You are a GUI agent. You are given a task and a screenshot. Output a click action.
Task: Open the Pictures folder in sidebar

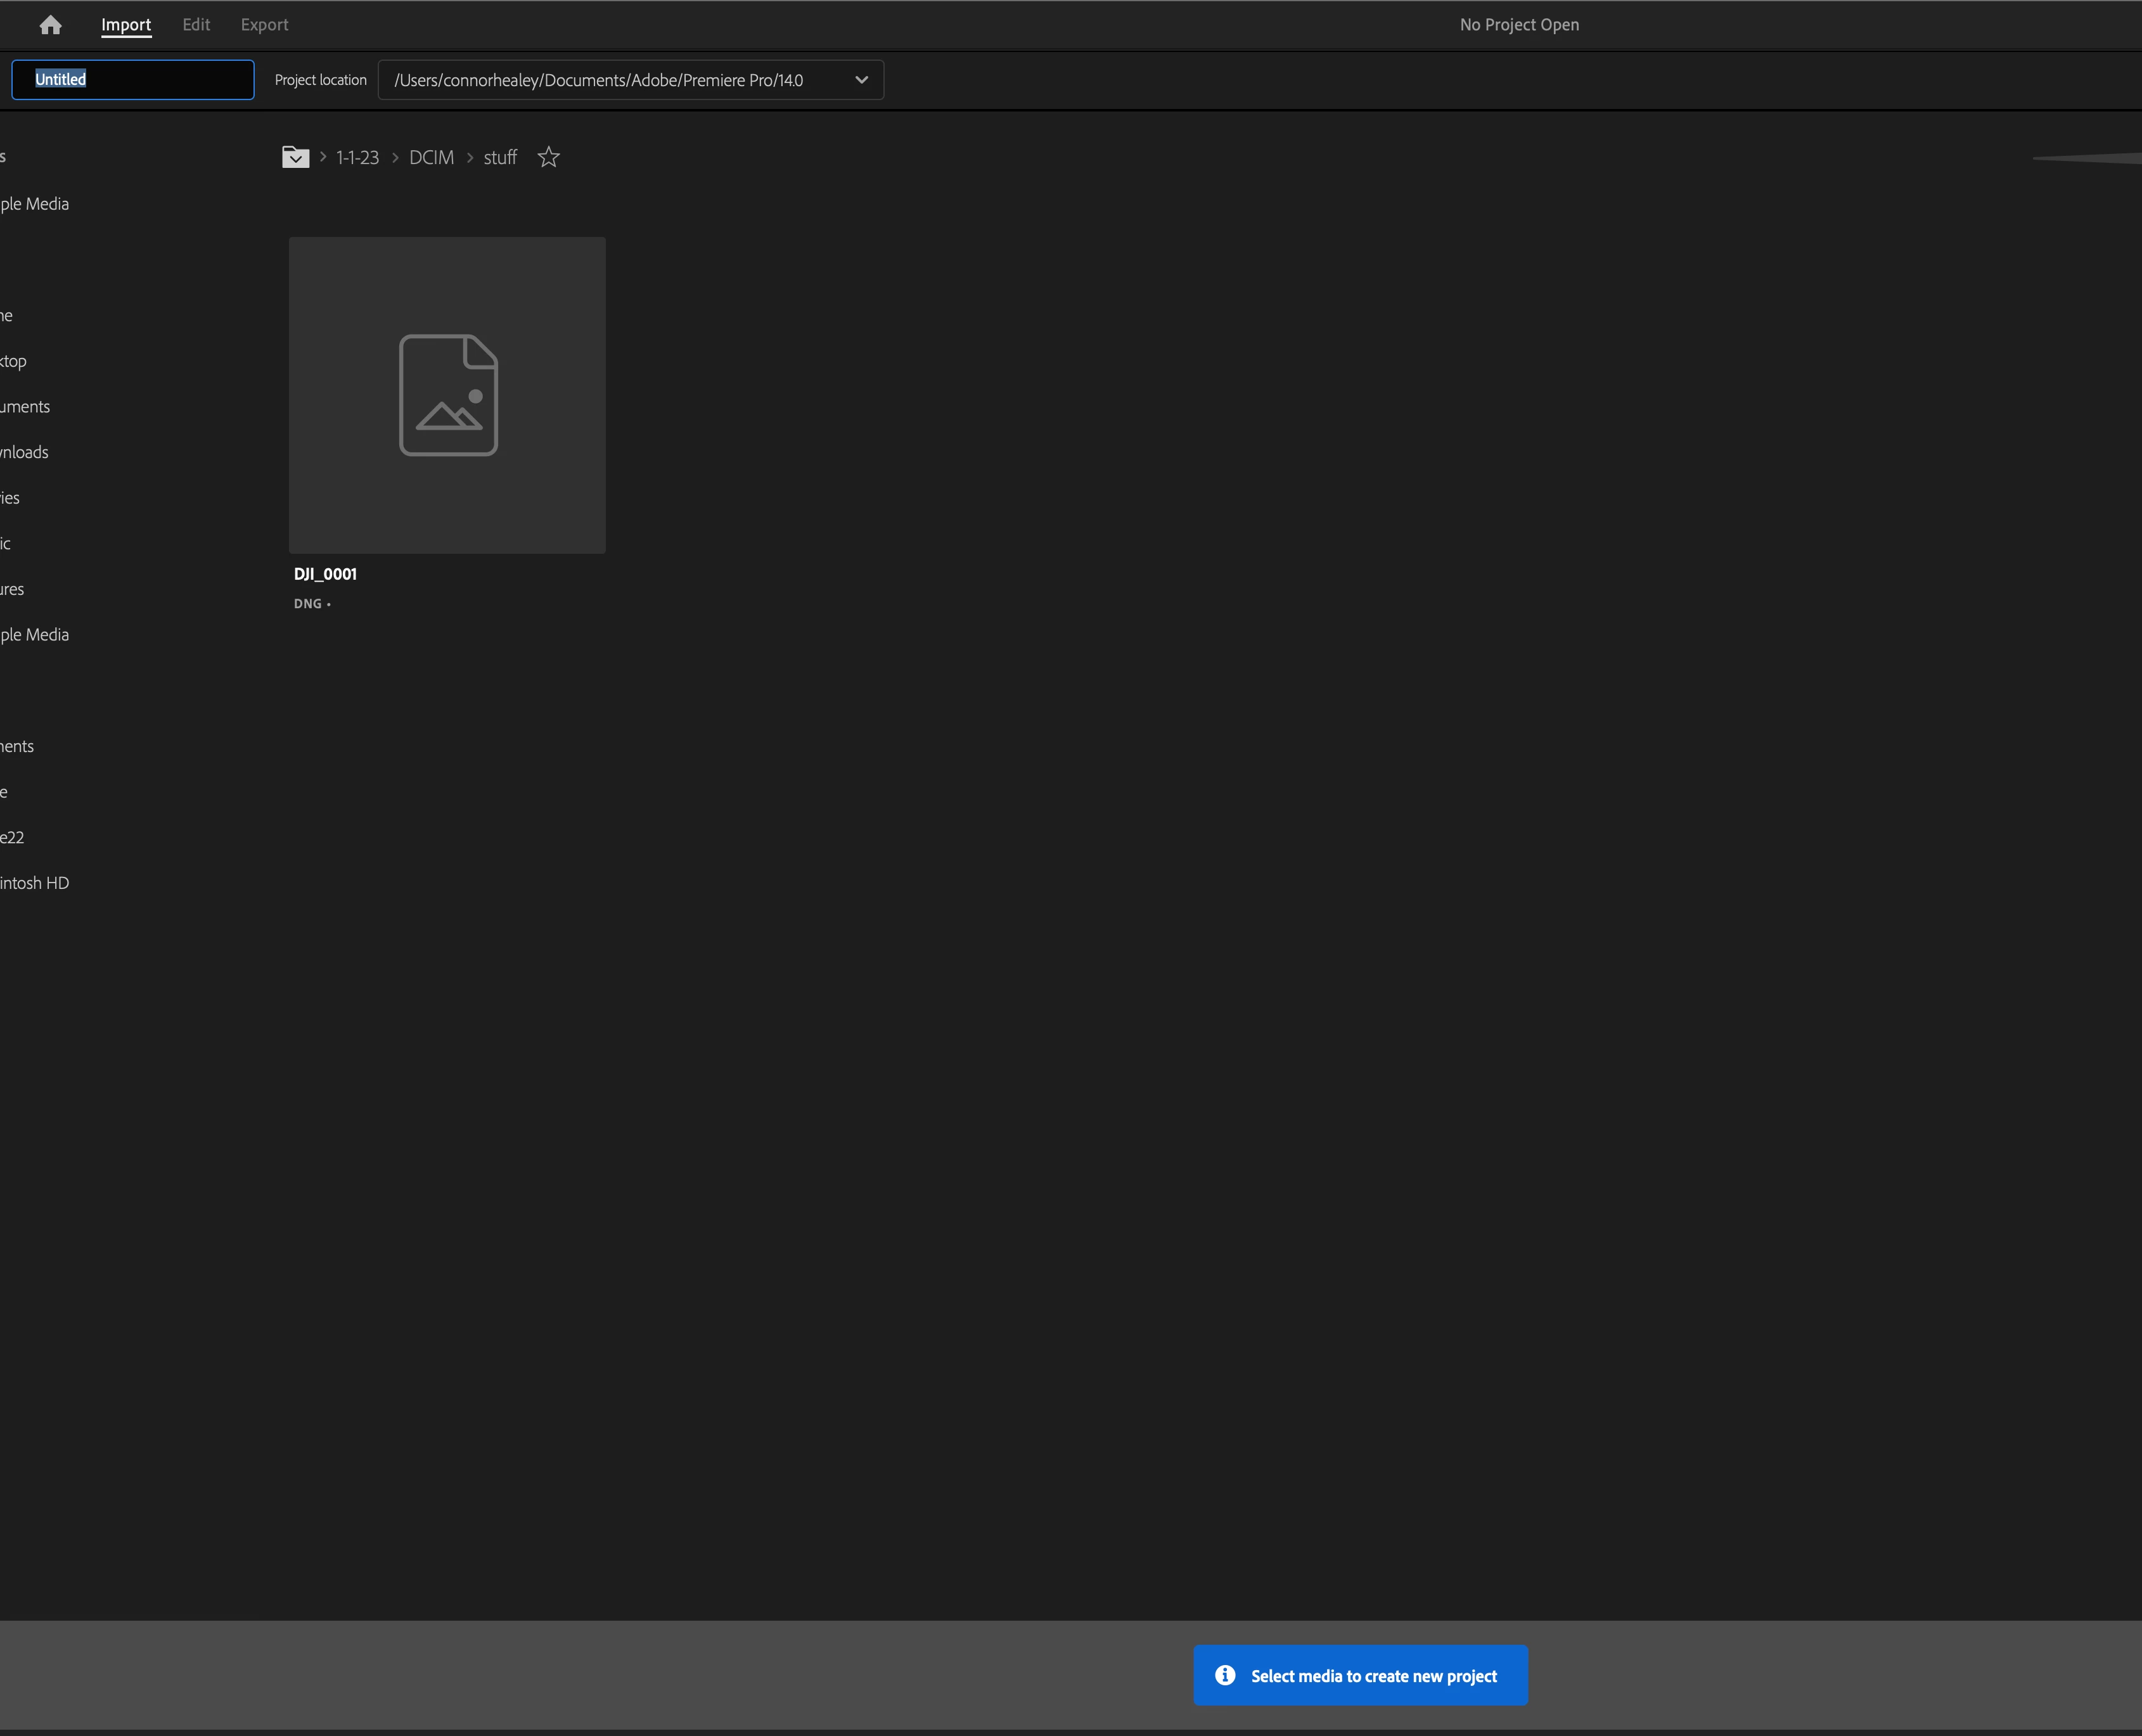[12, 589]
